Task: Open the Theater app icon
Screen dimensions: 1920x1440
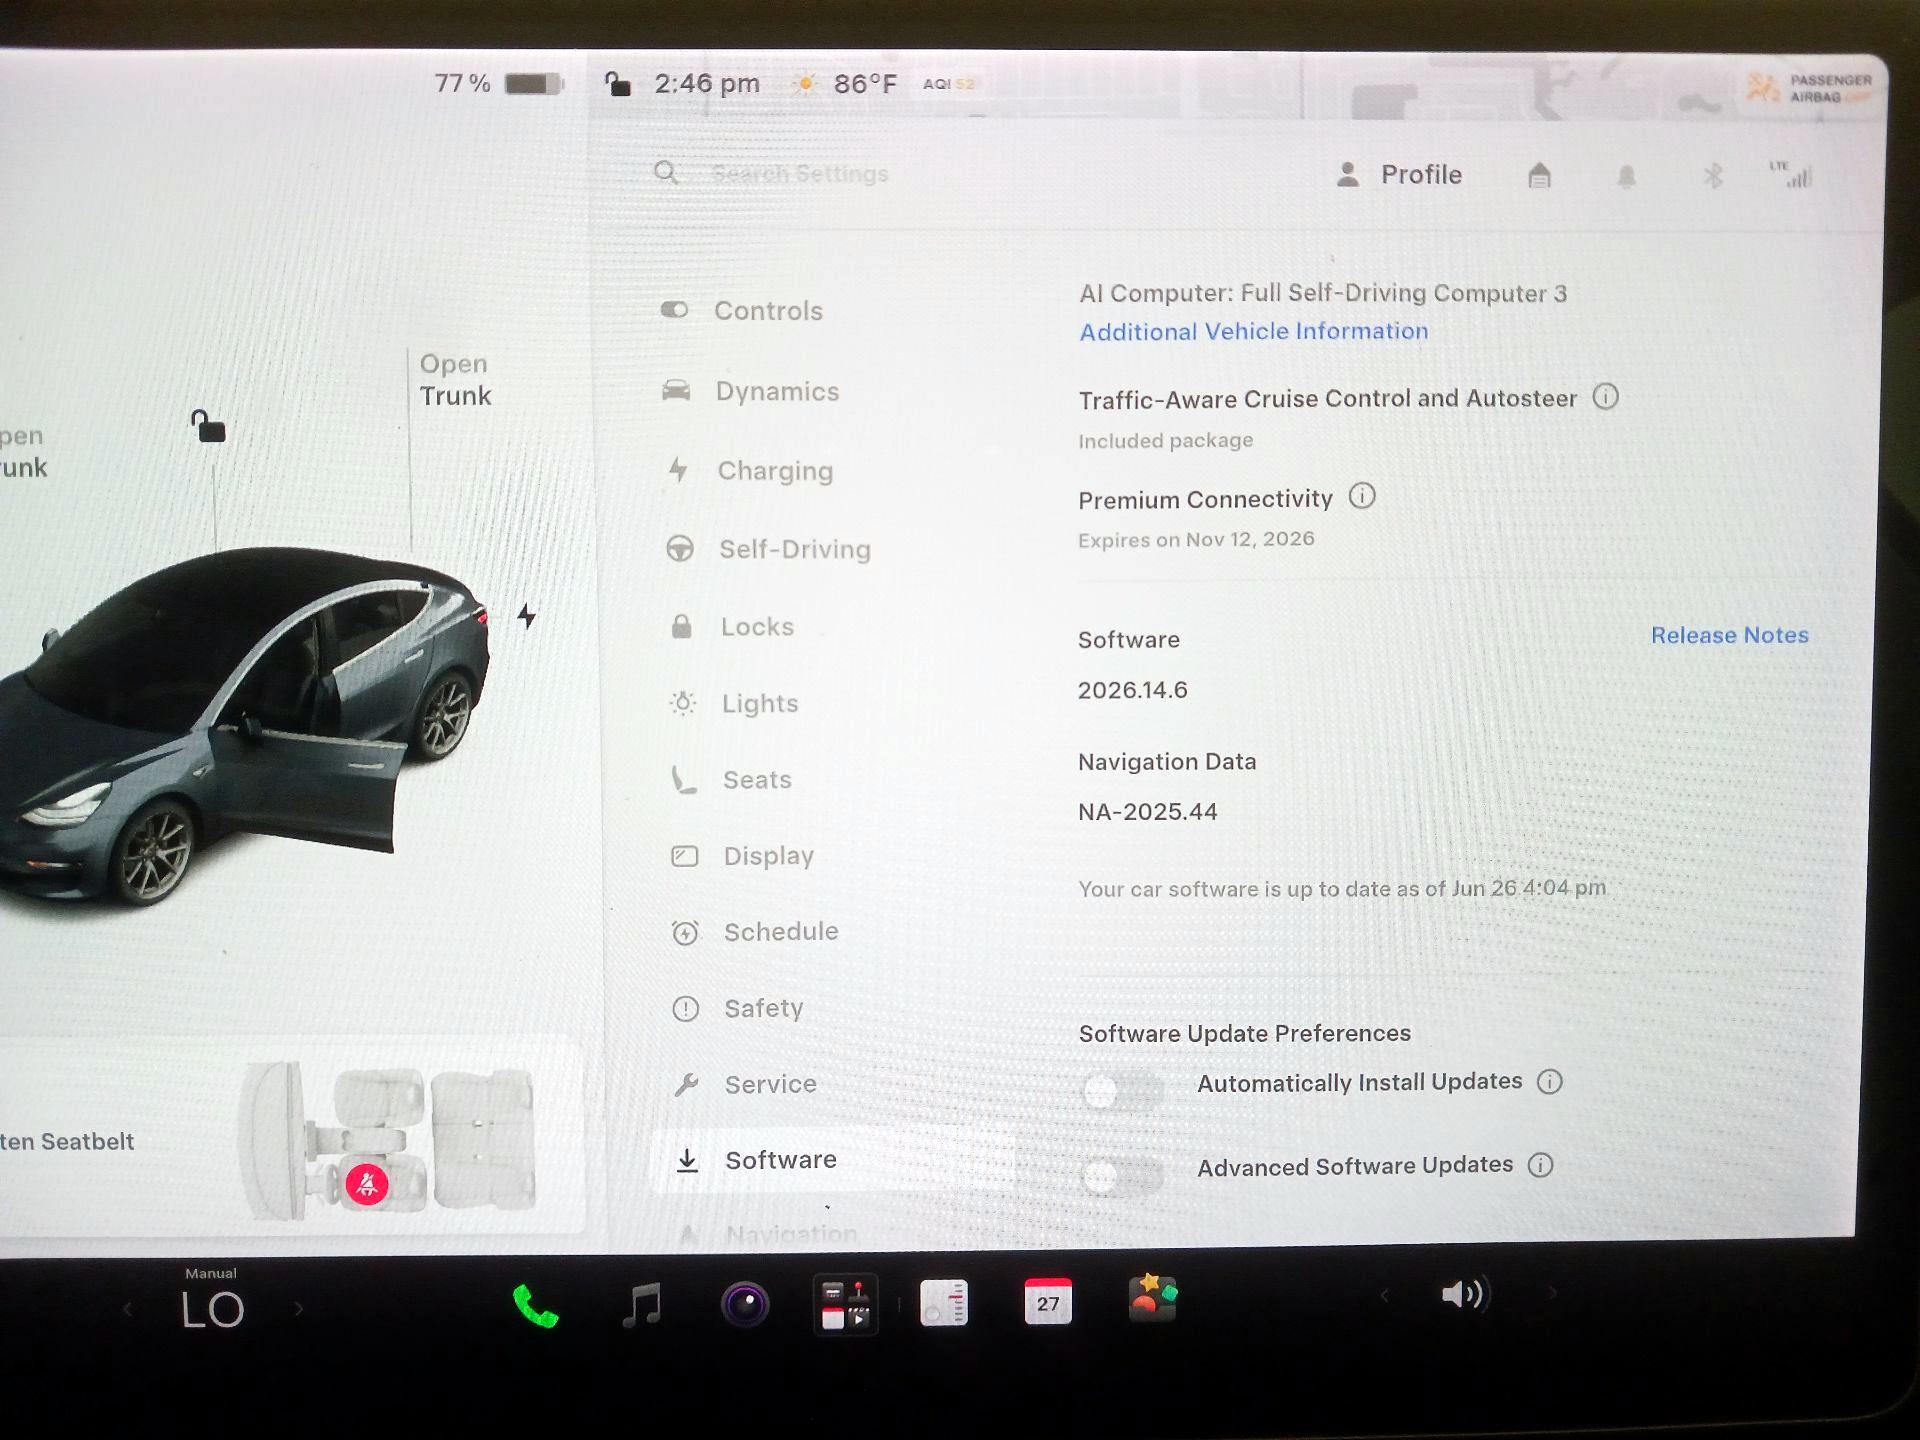Action: click(846, 1304)
